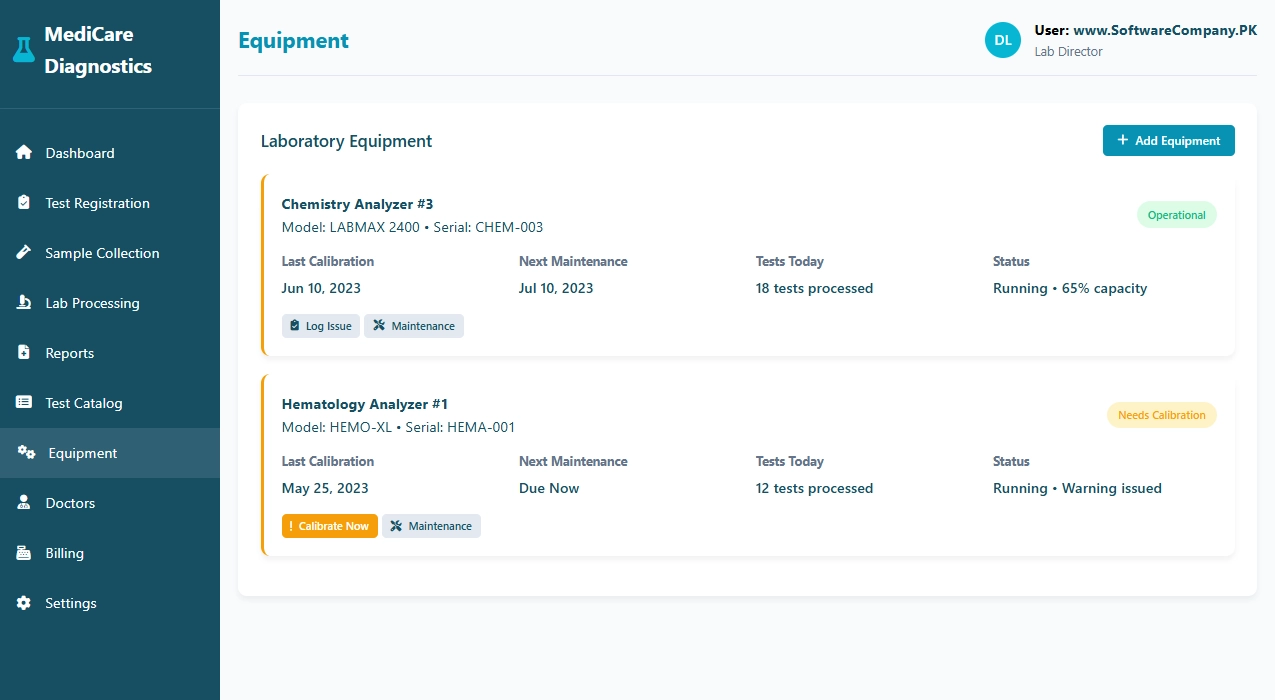Open the Doctors menu item
The width and height of the screenshot is (1275, 700).
70,503
